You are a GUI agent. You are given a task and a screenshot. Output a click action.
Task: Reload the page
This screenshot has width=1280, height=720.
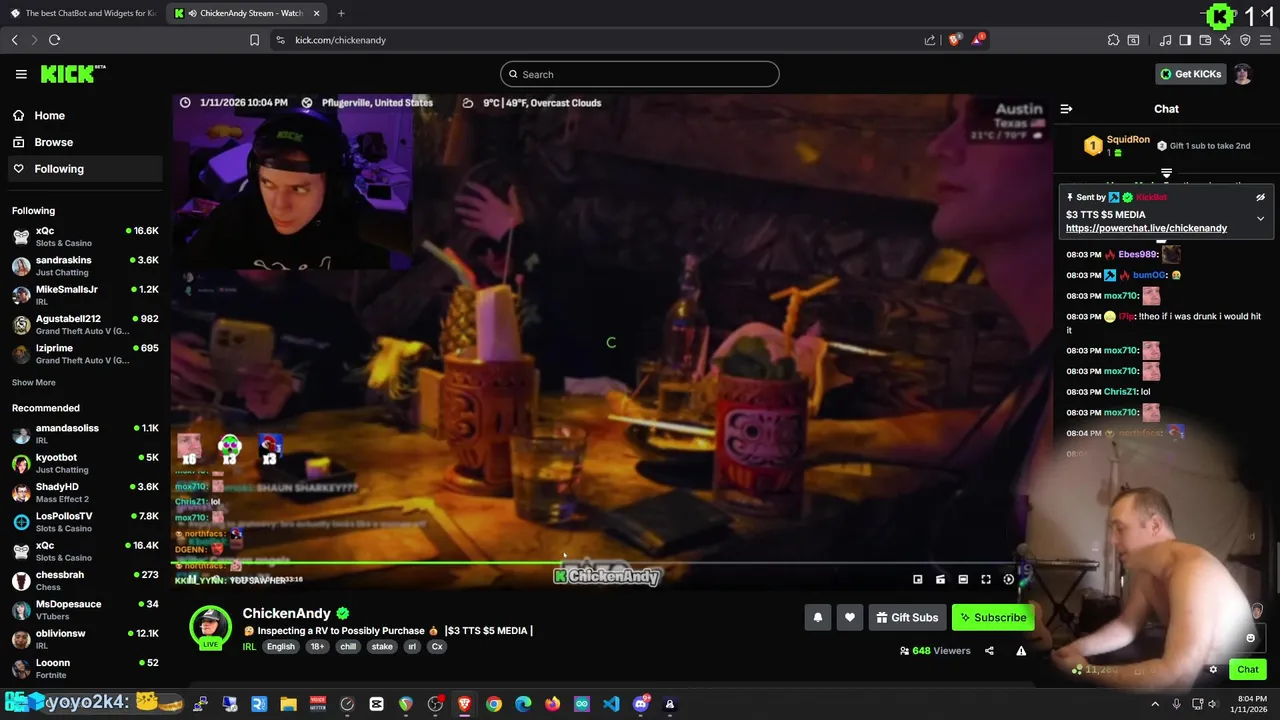coord(54,40)
